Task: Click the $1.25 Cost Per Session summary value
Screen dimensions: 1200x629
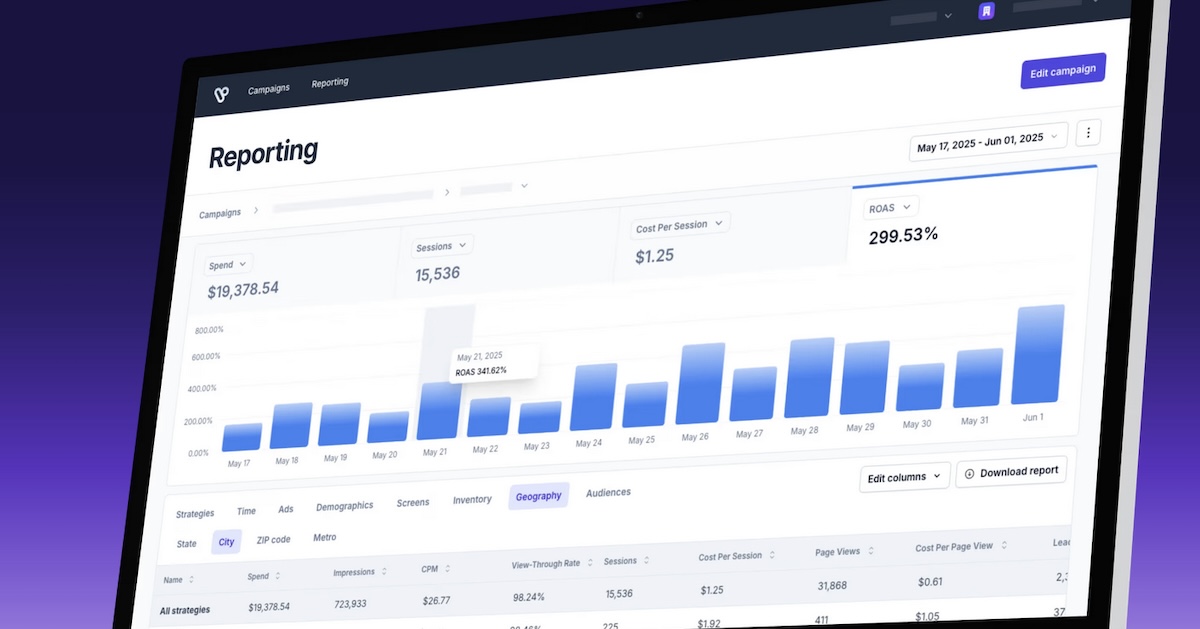Action: pos(655,256)
